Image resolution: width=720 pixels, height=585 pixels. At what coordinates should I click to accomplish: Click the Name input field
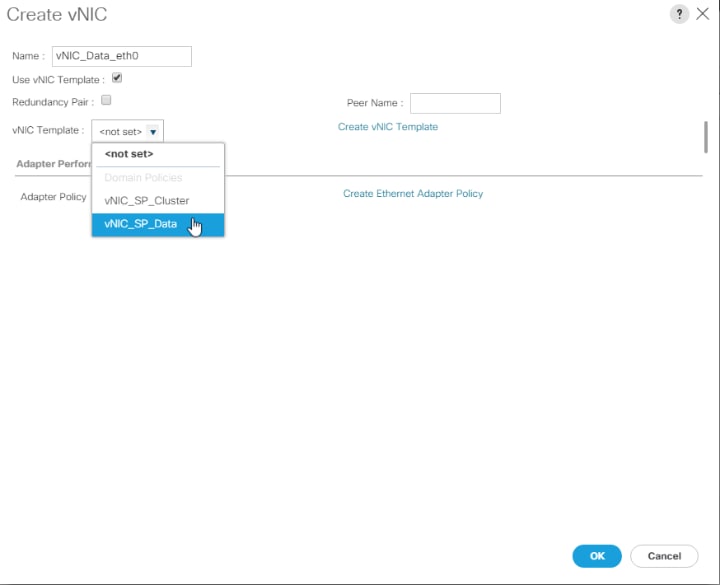(122, 56)
